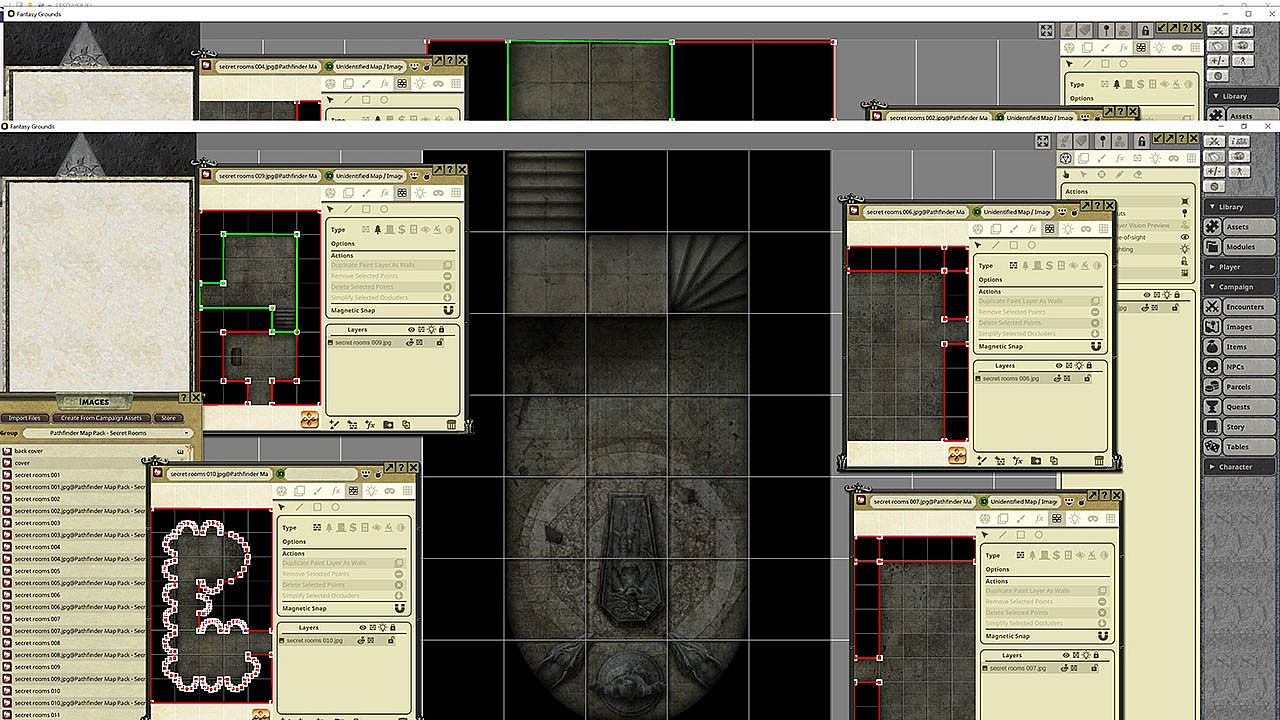Open grid tab in secret rooms 009 toolbar
The height and width of the screenshot is (720, 1280).
pos(455,193)
